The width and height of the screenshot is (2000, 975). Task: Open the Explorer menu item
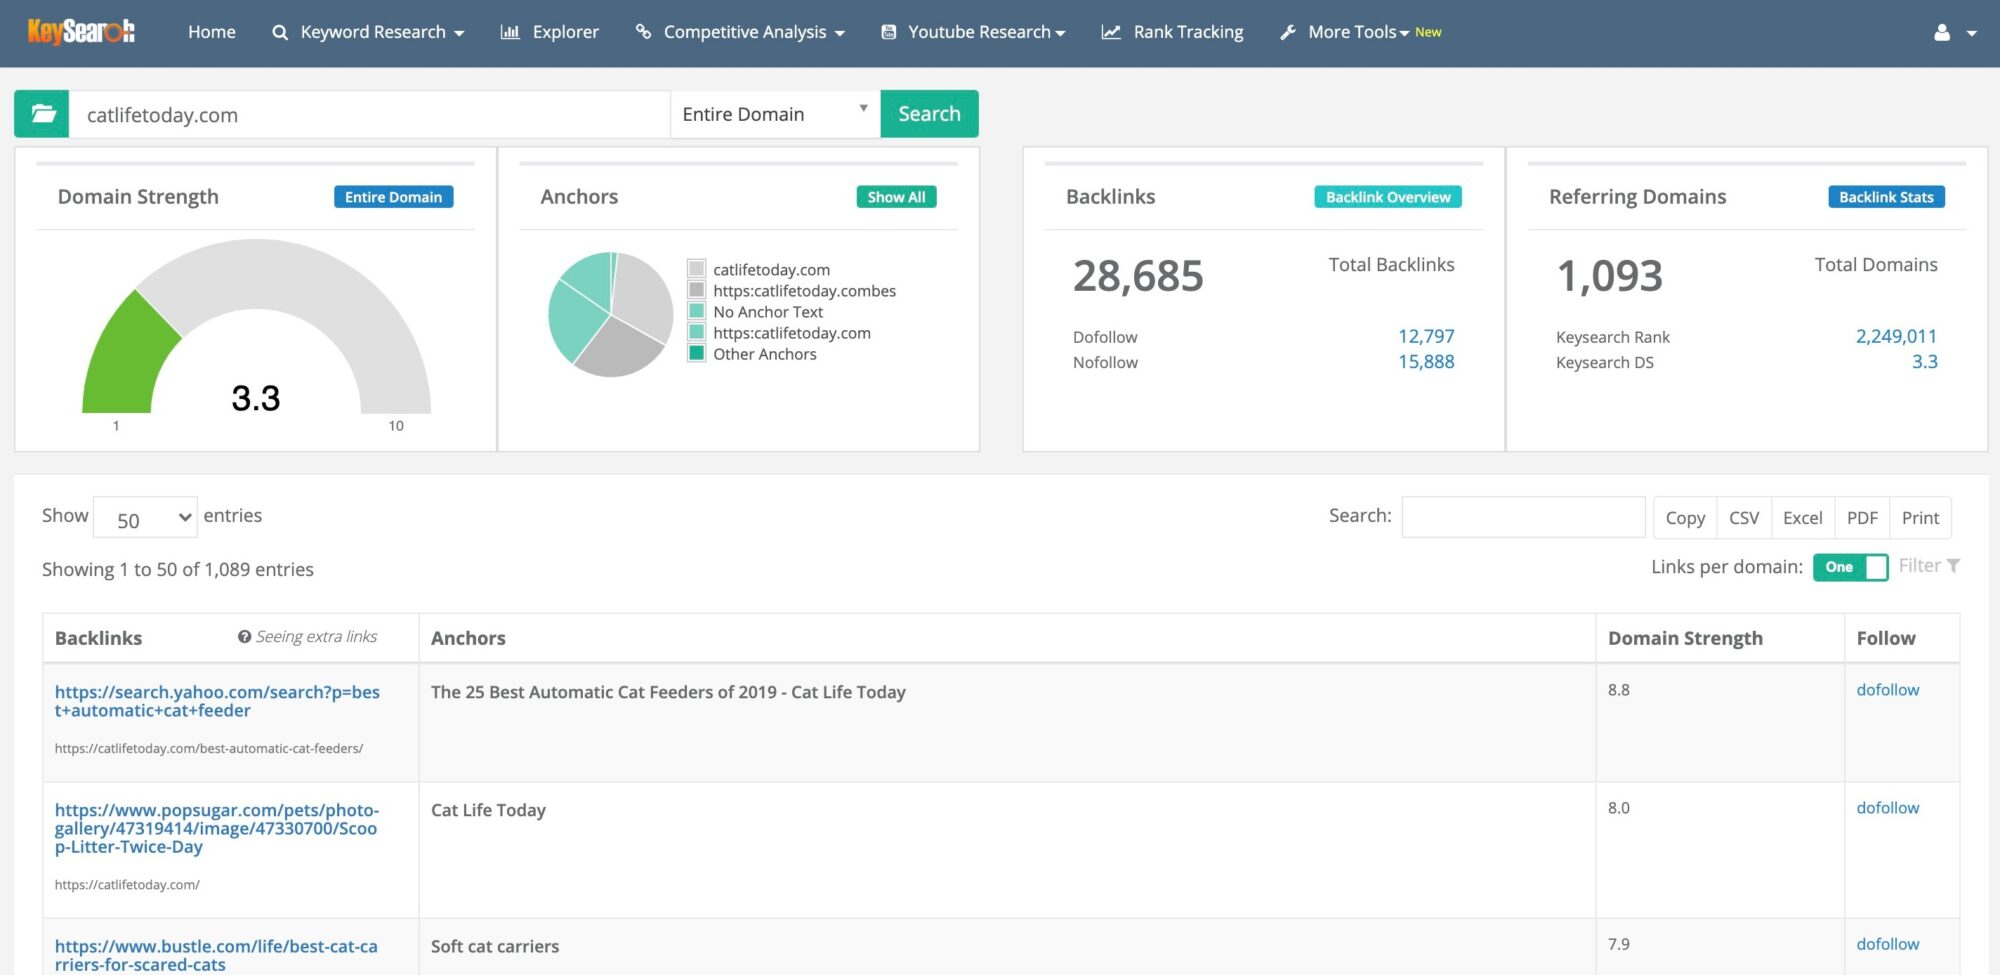(565, 32)
